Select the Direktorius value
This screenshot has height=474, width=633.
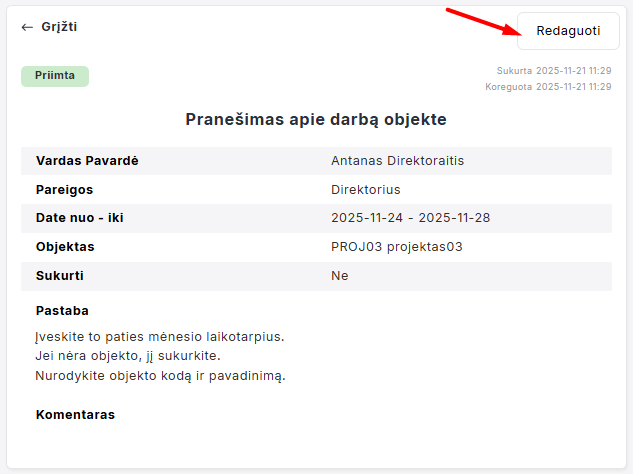click(x=365, y=189)
